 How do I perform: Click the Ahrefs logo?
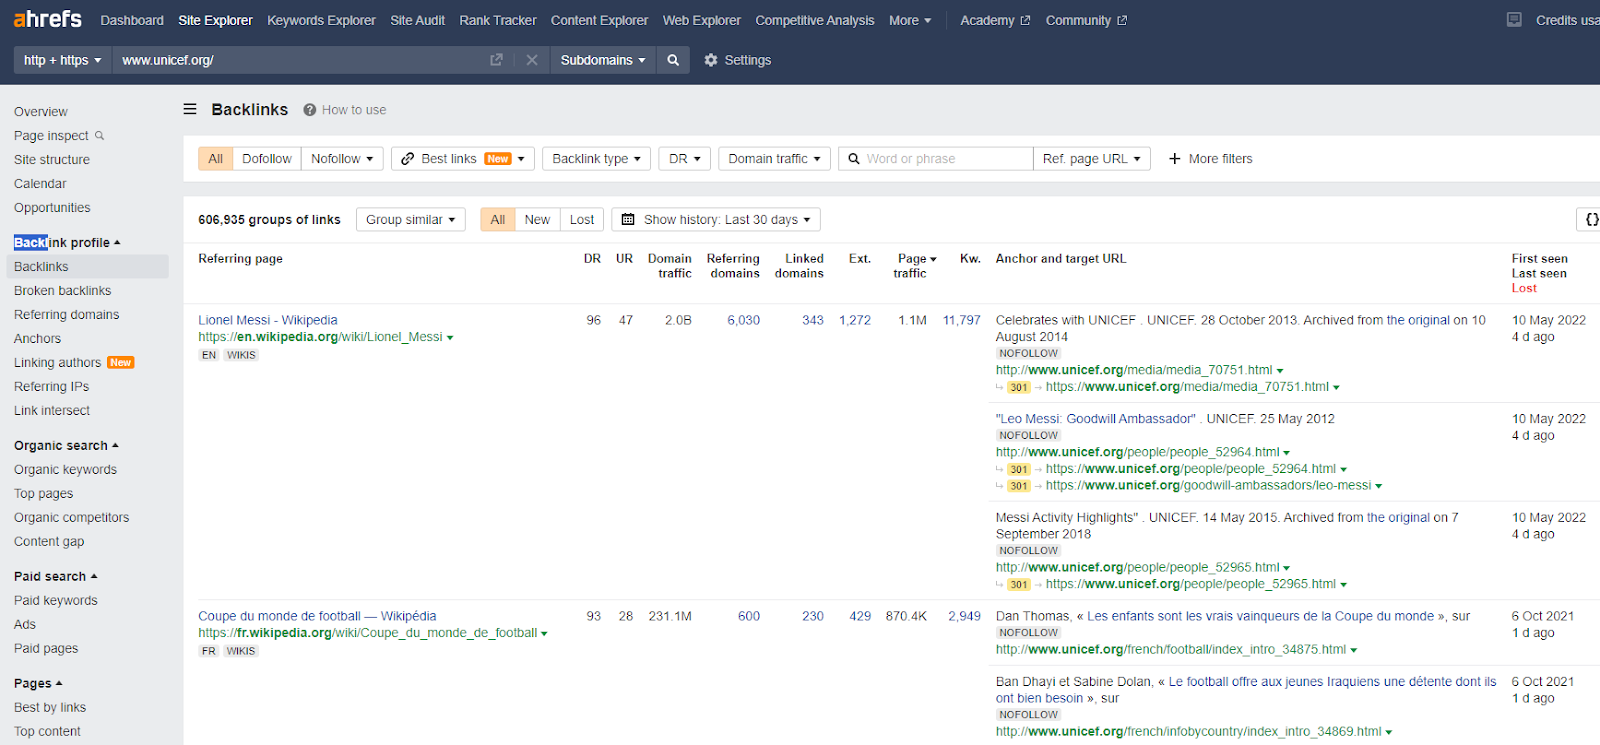(48, 19)
